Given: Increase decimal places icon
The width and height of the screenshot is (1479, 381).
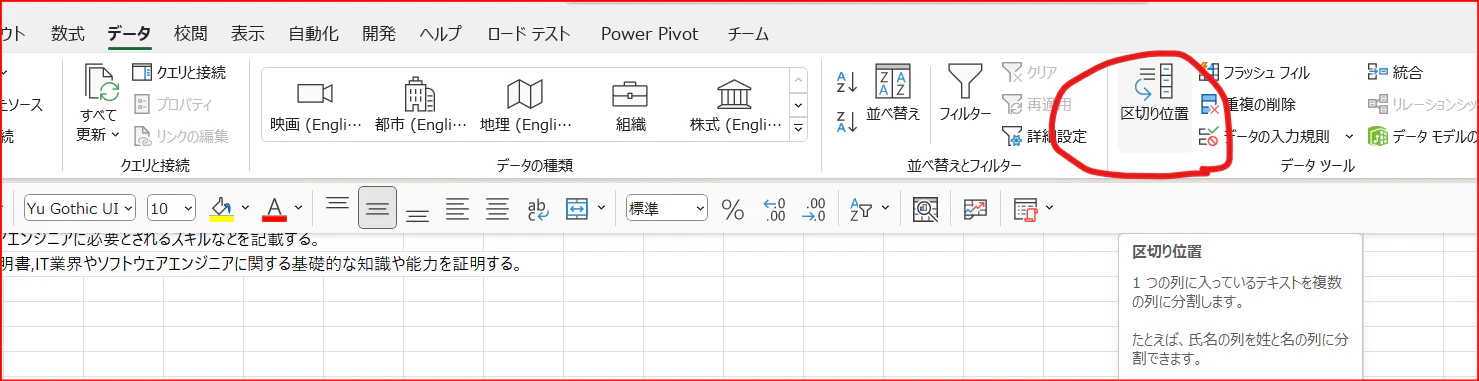Looking at the screenshot, I should 774,208.
